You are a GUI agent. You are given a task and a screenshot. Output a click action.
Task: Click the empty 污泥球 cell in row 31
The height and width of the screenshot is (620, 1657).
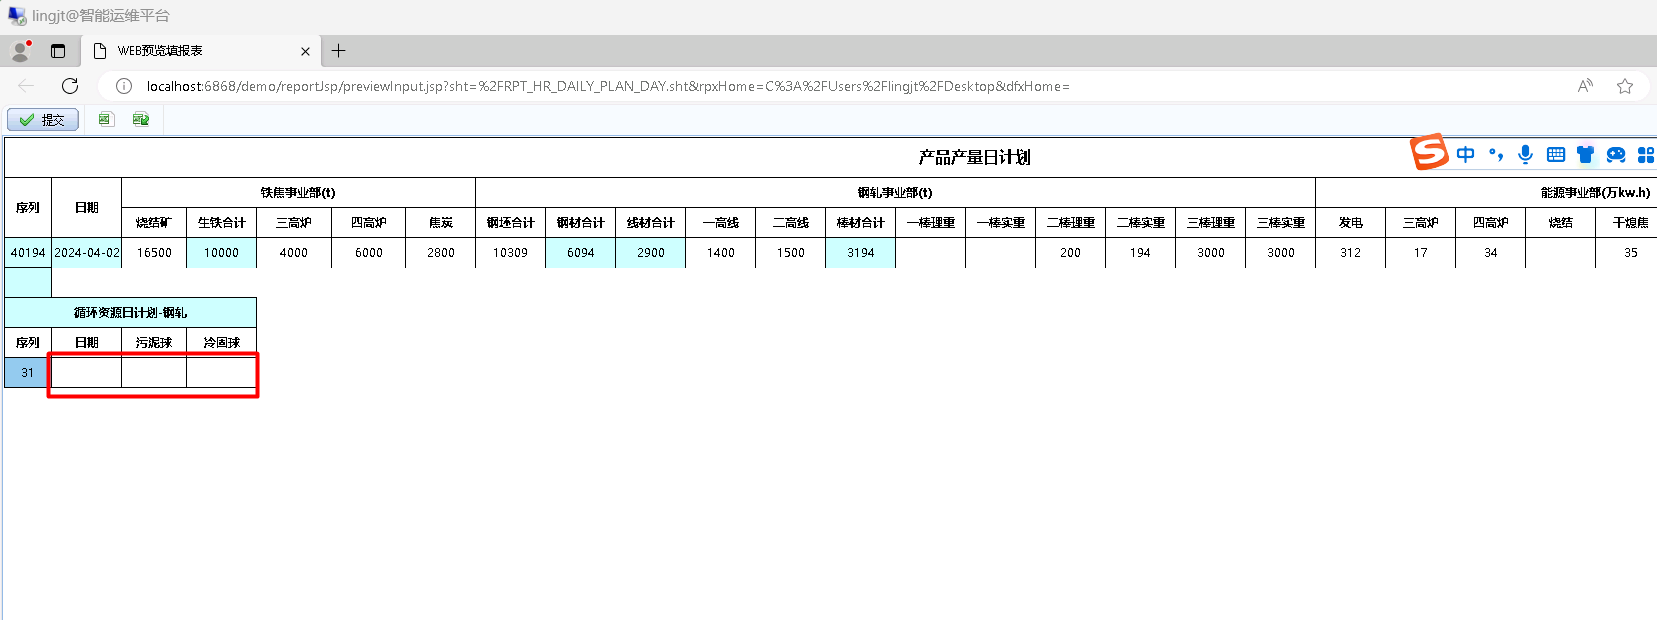[154, 373]
